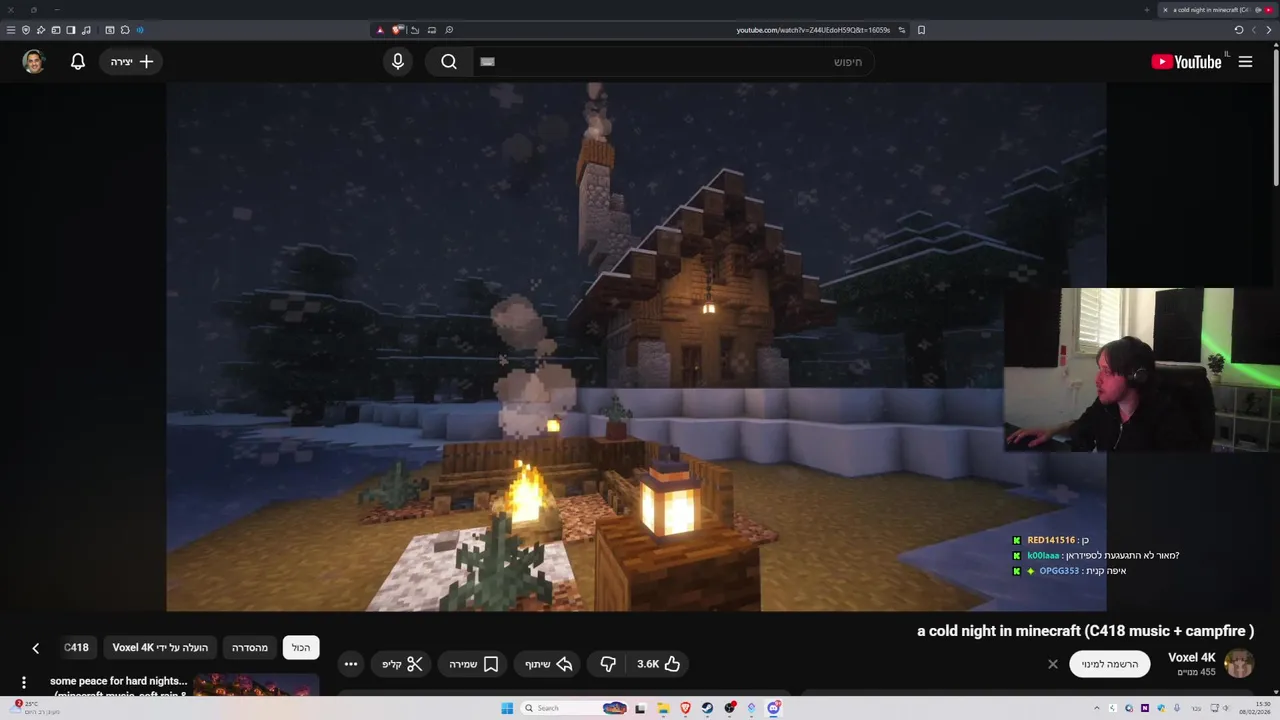Open the Windows Start menu

coord(507,708)
